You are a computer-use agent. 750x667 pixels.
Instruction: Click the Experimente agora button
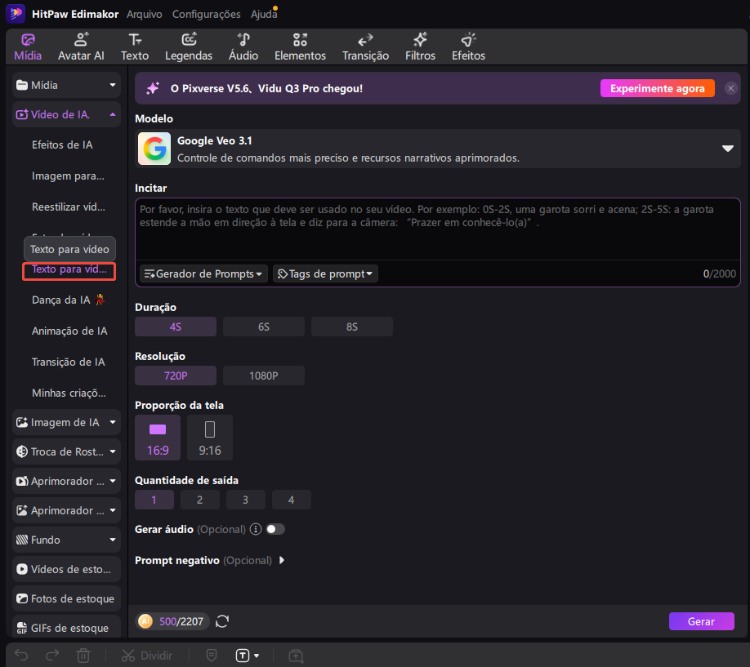tap(657, 88)
